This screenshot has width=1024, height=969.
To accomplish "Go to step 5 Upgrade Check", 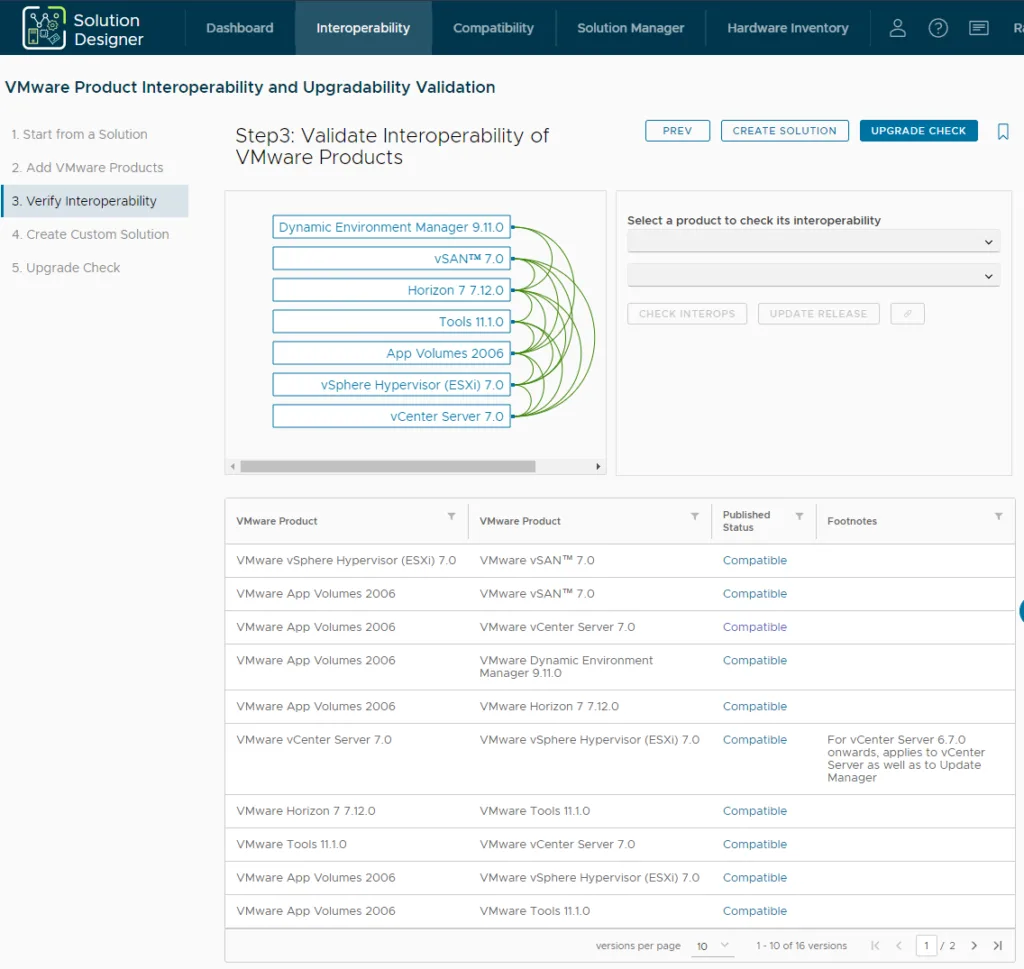I will coord(66,268).
